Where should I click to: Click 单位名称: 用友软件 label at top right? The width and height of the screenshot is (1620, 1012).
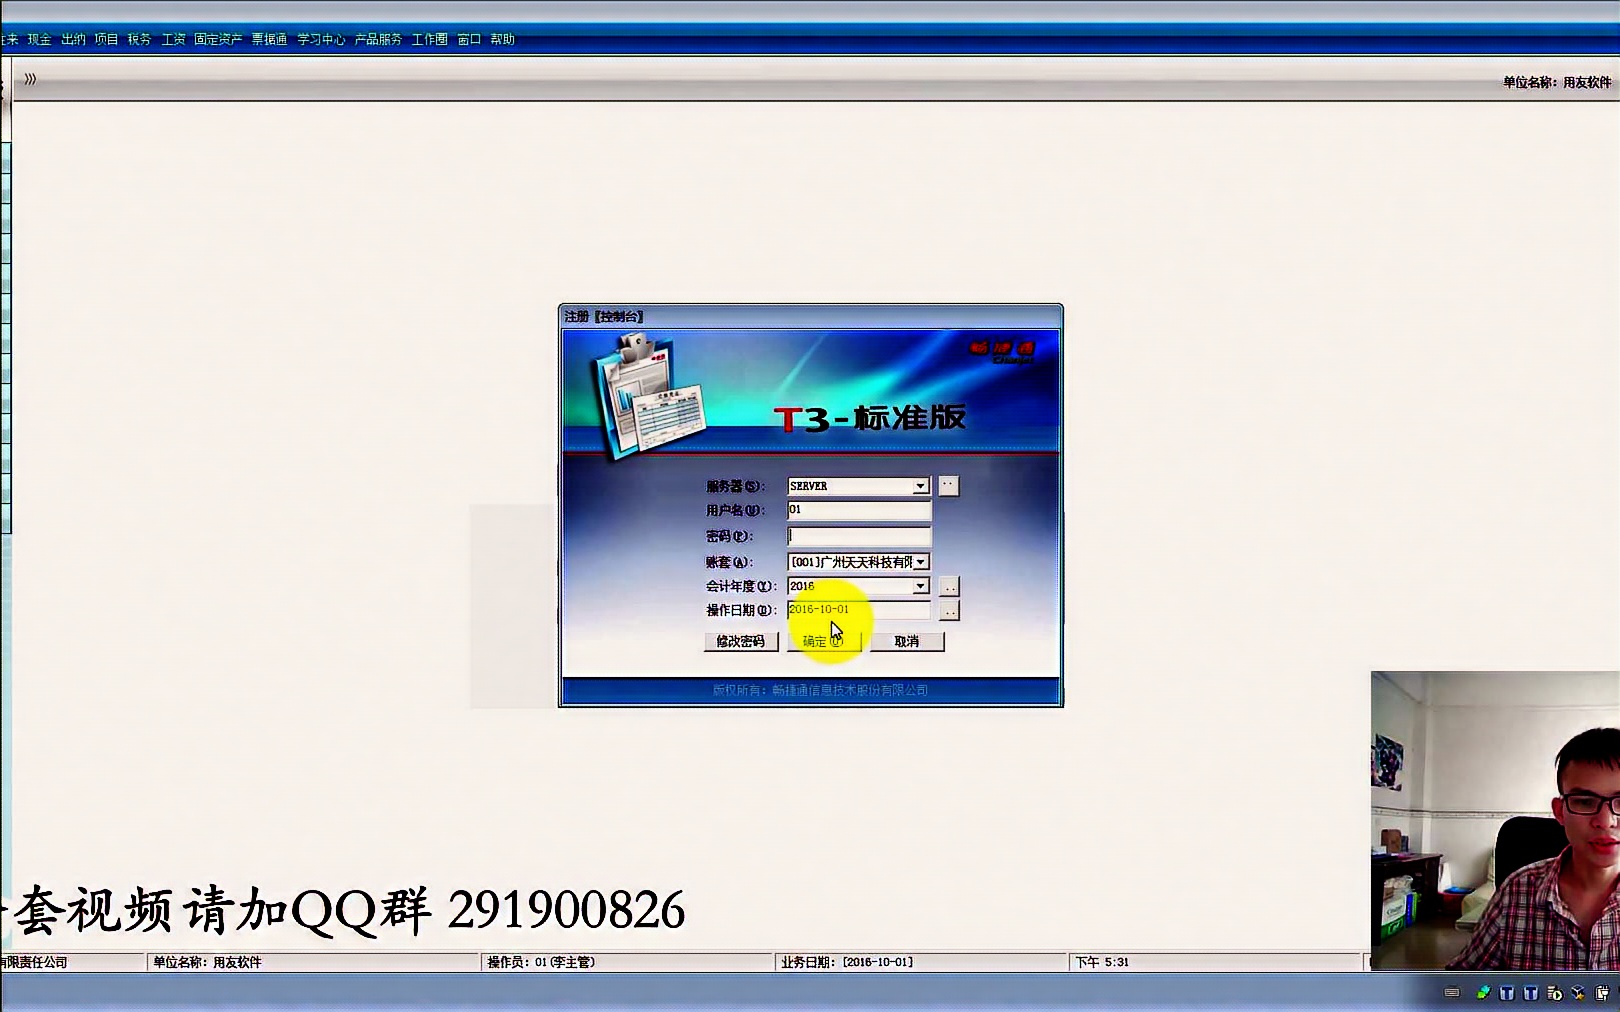(x=1557, y=82)
